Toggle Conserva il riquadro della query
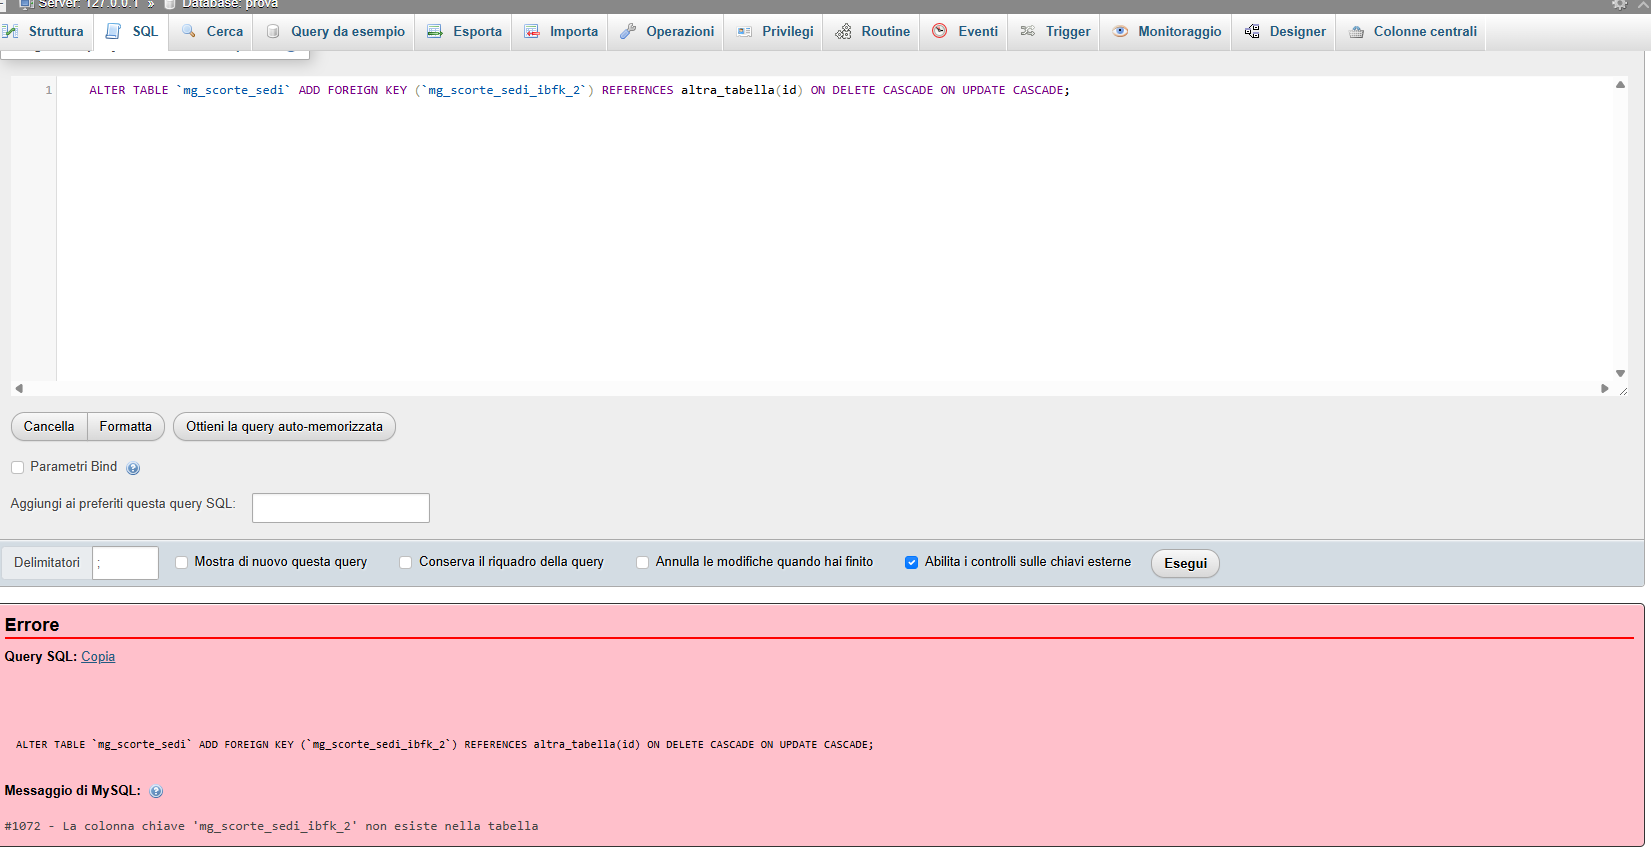The width and height of the screenshot is (1651, 852). 405,563
